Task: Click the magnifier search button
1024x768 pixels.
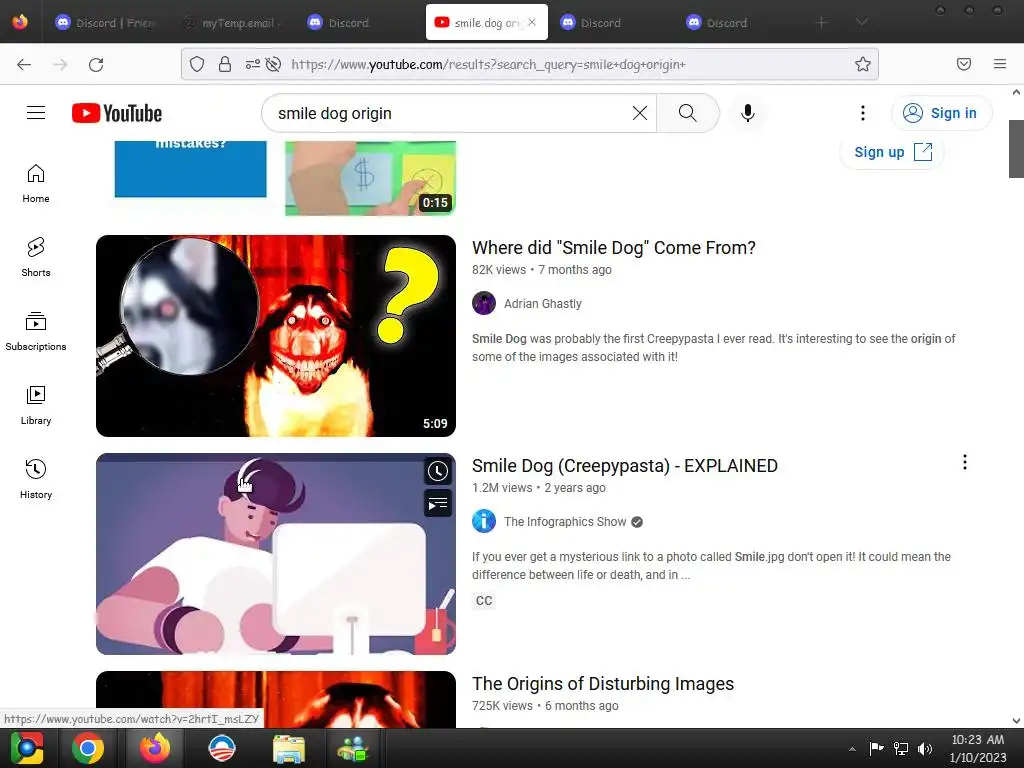Action: click(x=687, y=113)
